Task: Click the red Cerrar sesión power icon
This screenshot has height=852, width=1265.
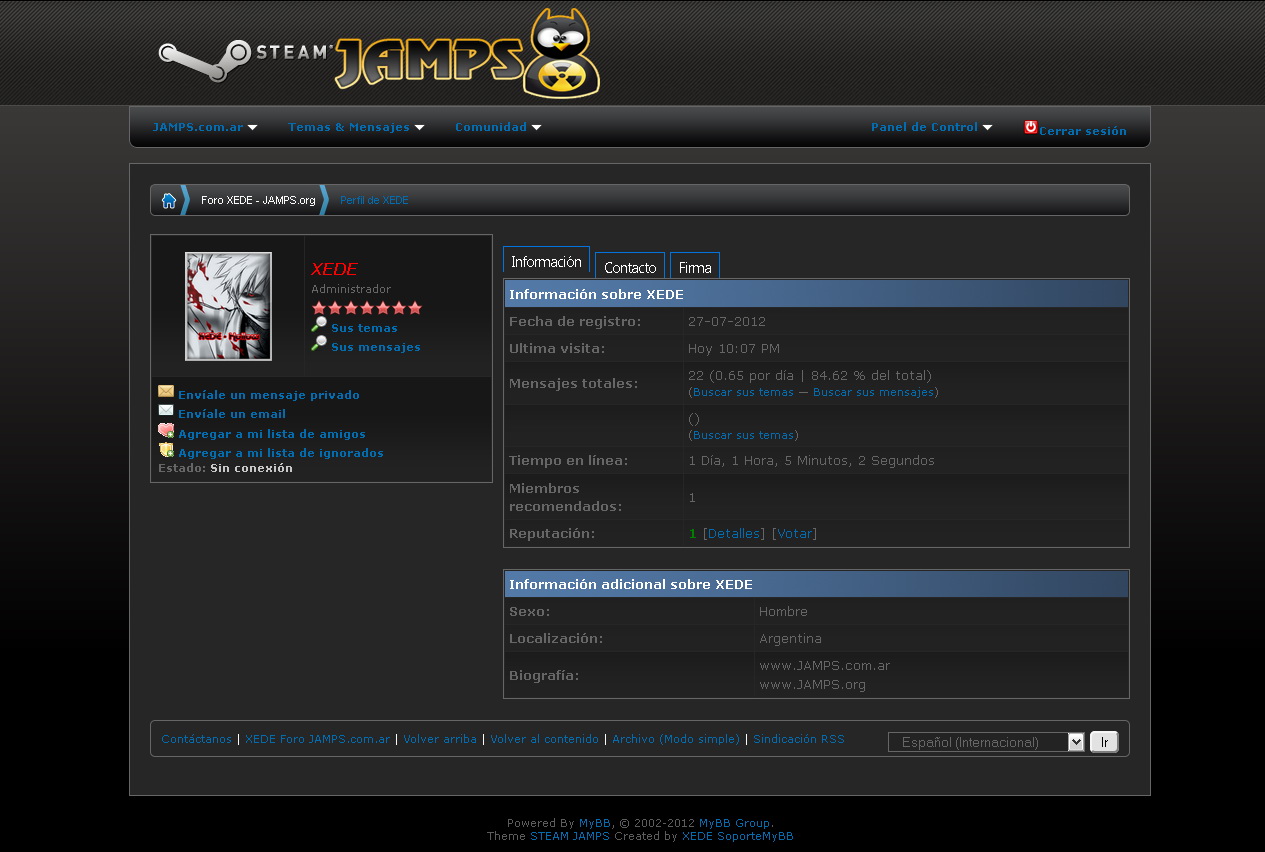Action: coord(1030,127)
